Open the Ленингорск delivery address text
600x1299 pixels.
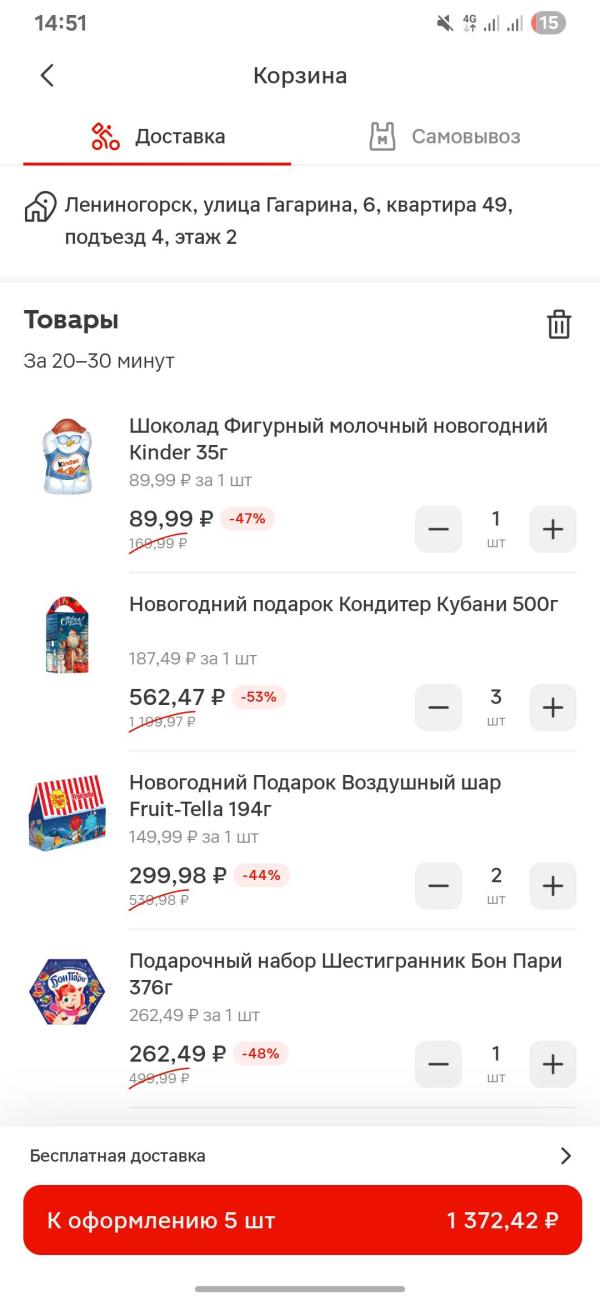288,221
